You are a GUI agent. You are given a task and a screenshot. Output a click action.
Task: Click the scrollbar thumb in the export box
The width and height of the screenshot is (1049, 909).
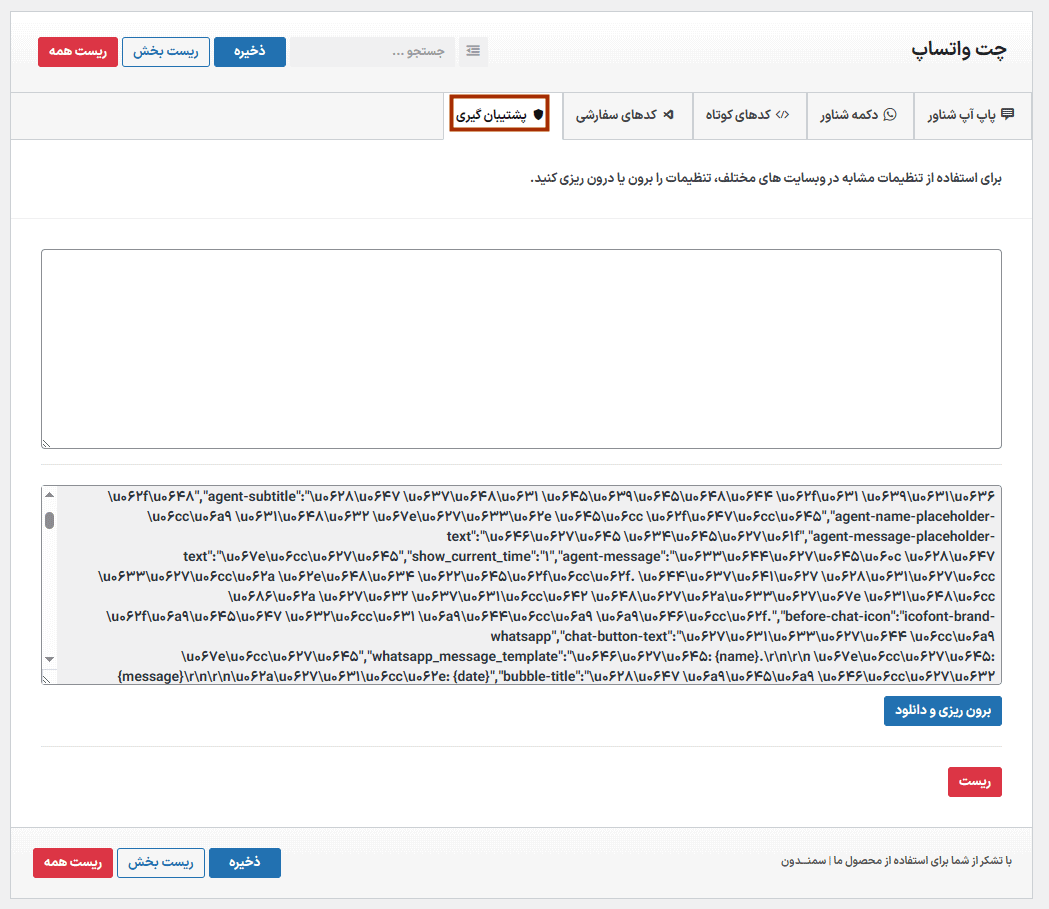pos(50,520)
